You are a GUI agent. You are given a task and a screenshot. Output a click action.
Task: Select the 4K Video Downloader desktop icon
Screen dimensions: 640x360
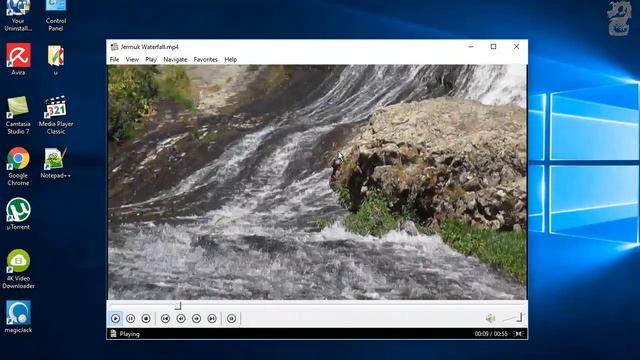18,269
